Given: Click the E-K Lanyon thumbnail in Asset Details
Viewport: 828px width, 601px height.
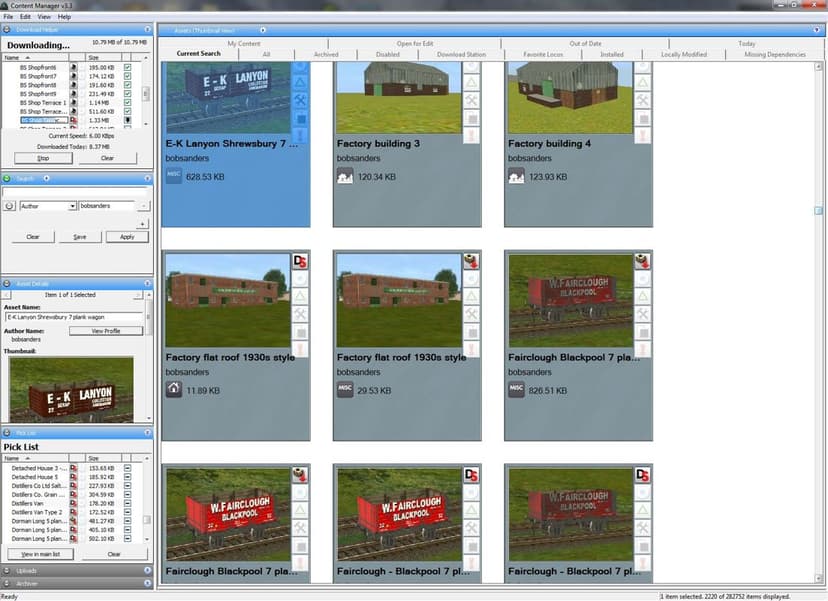Looking at the screenshot, I should (71, 389).
